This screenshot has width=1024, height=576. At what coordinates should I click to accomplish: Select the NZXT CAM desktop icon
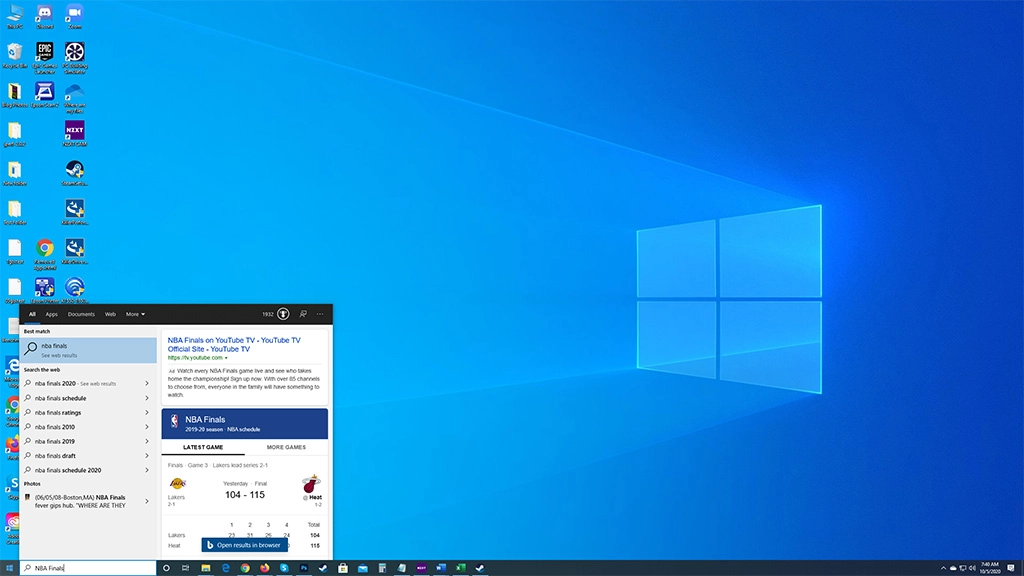click(74, 133)
